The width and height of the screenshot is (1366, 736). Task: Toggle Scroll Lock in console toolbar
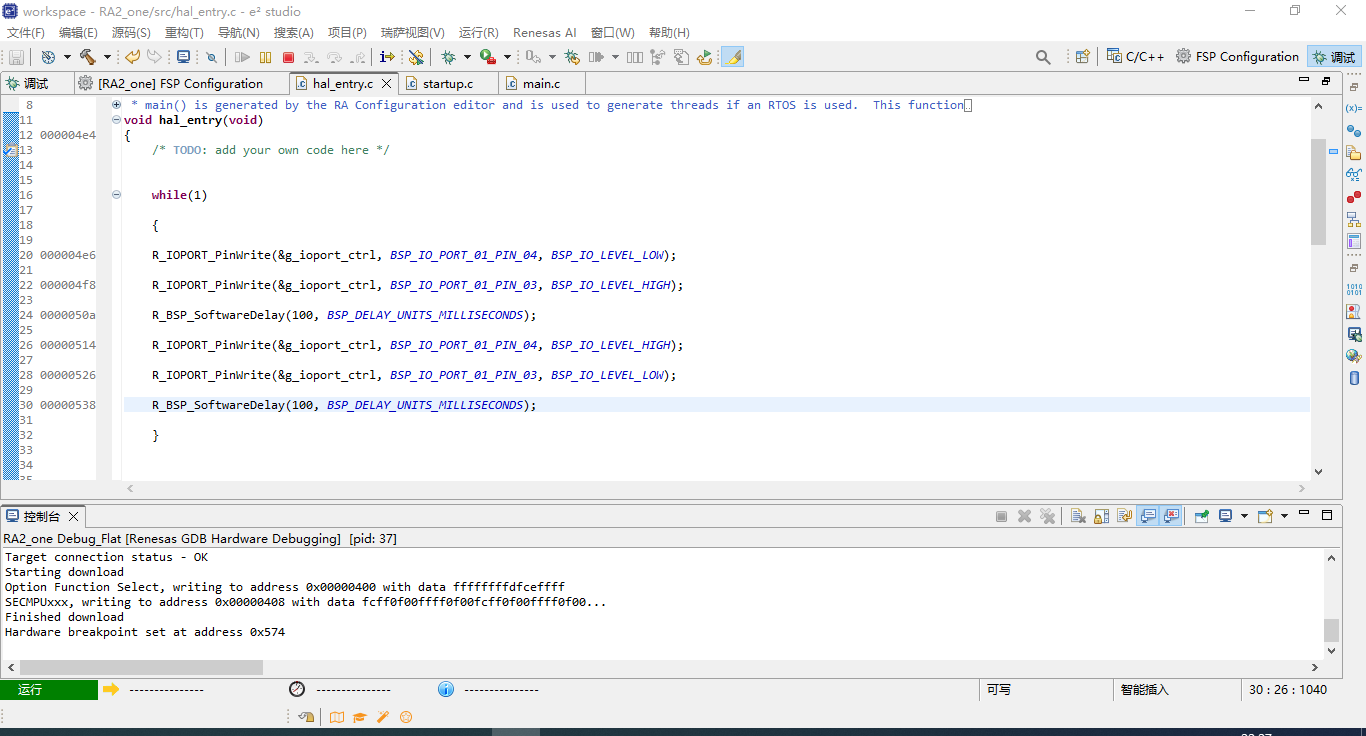[x=1101, y=516]
